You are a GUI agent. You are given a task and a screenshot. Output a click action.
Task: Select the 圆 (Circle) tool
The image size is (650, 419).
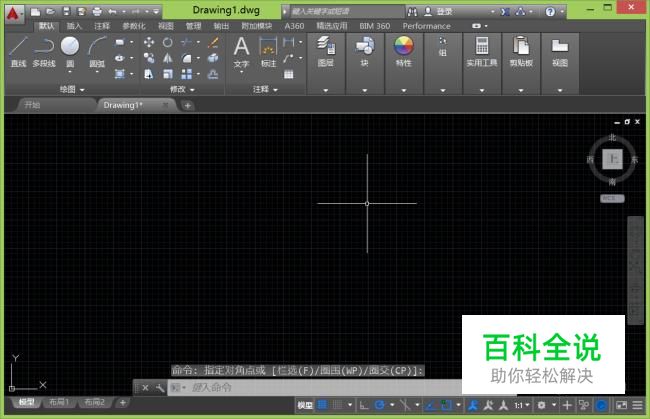coord(70,51)
